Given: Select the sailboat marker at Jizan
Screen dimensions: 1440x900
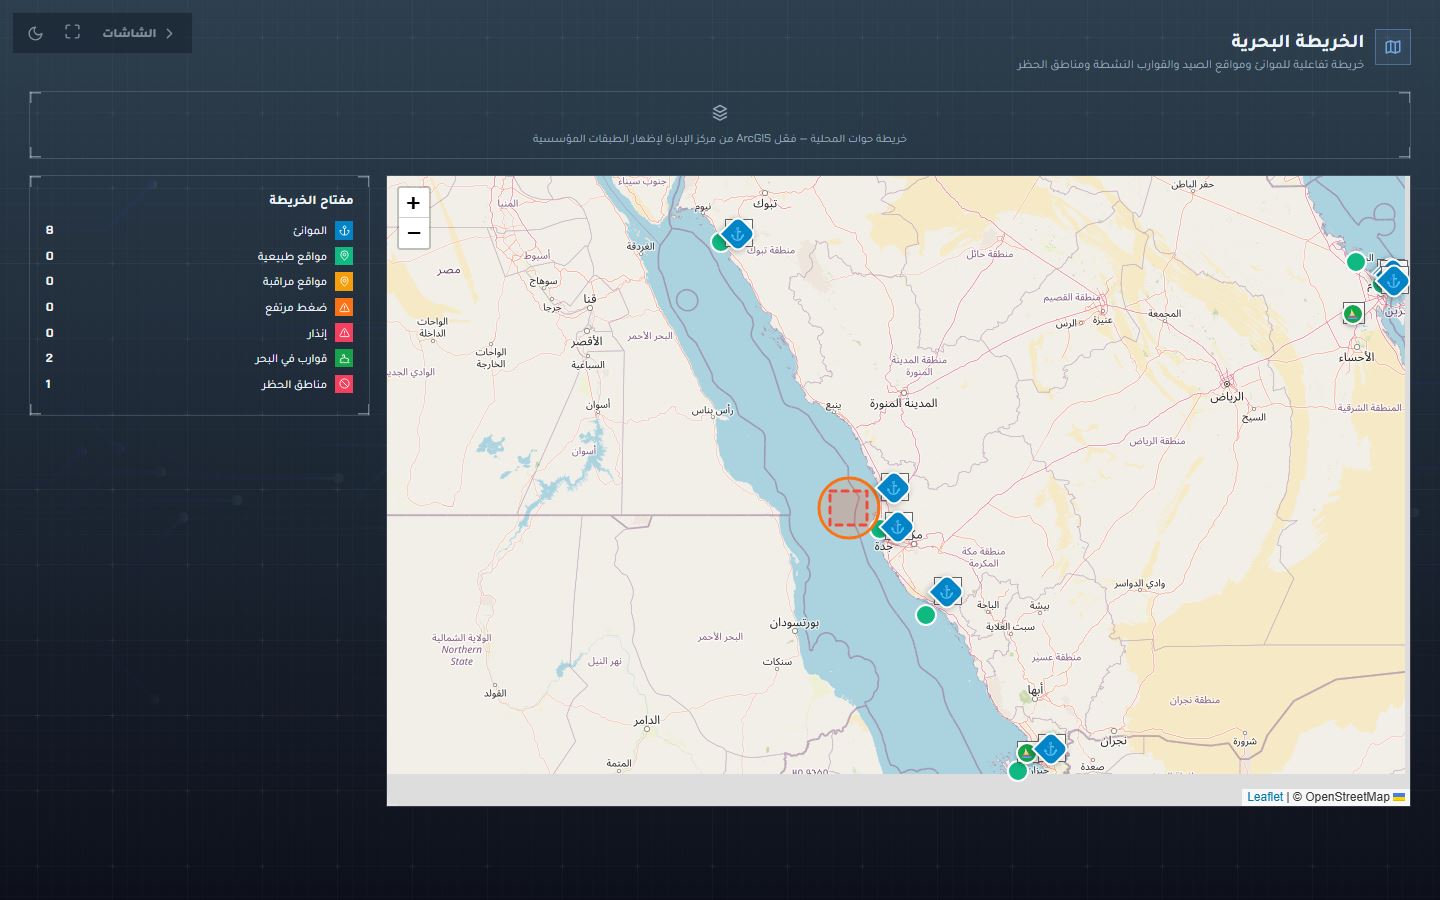Looking at the screenshot, I should click(1027, 752).
